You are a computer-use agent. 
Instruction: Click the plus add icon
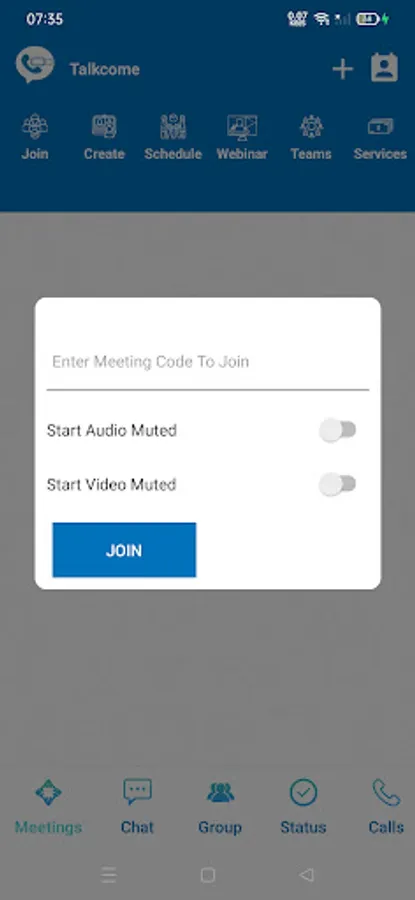tap(343, 69)
